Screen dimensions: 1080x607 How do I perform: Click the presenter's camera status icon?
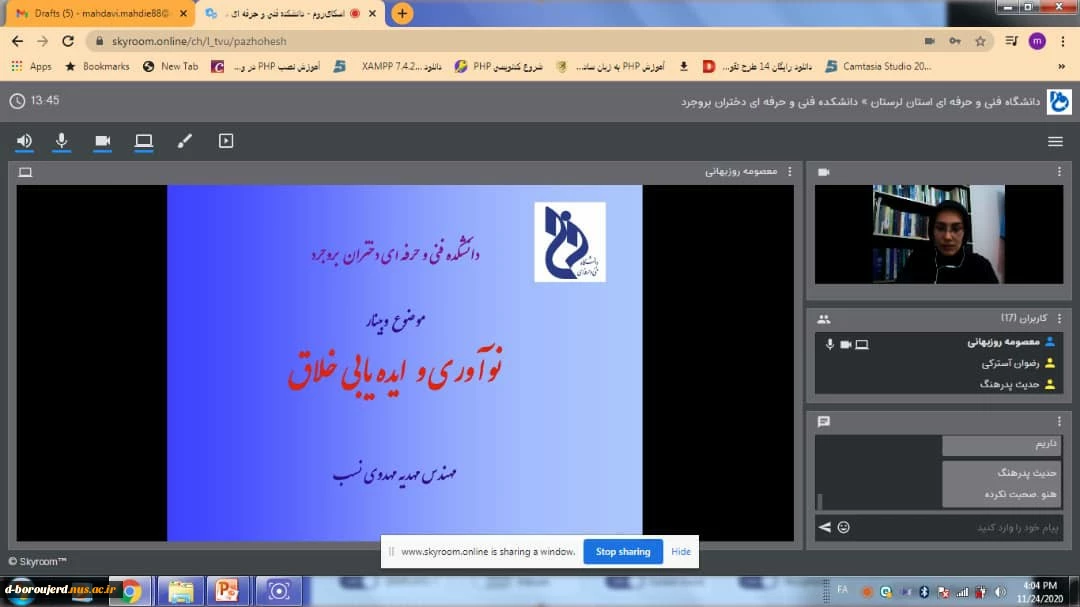coord(846,344)
